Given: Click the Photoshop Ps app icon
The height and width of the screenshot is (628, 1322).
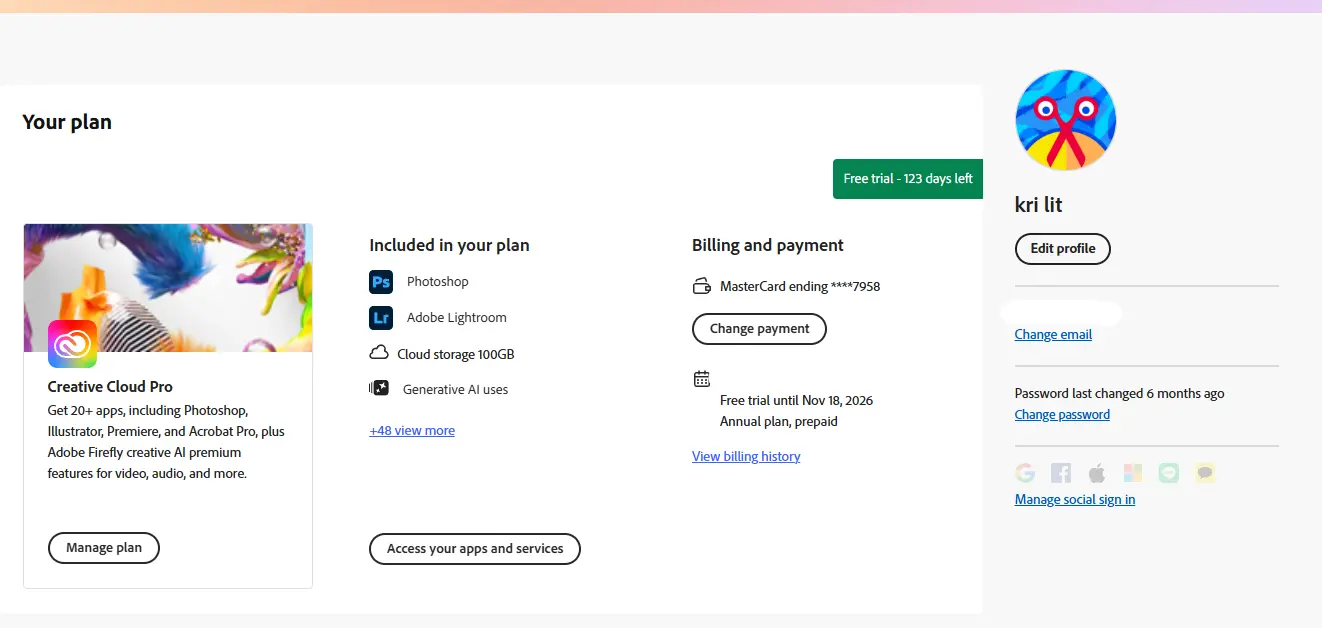Looking at the screenshot, I should click(381, 282).
